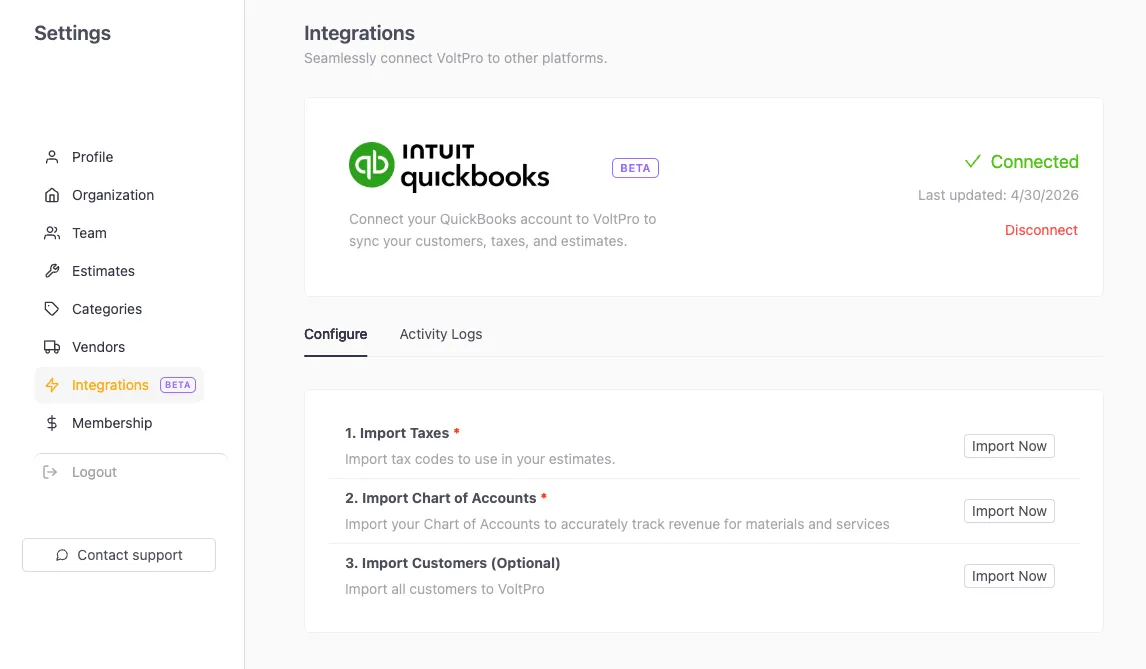Click the Profile person icon
The width and height of the screenshot is (1146, 669).
pos(52,157)
